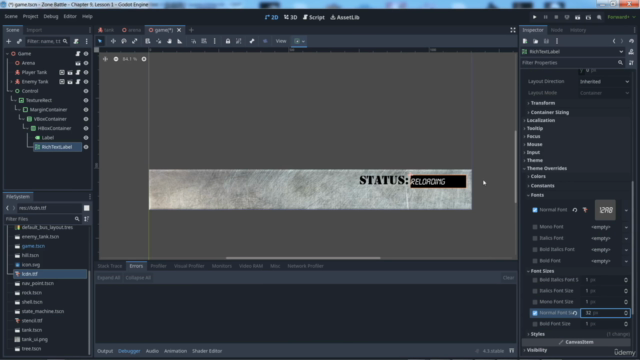Expand the Colors section
The height and width of the screenshot is (360, 640).
pyautogui.click(x=538, y=176)
